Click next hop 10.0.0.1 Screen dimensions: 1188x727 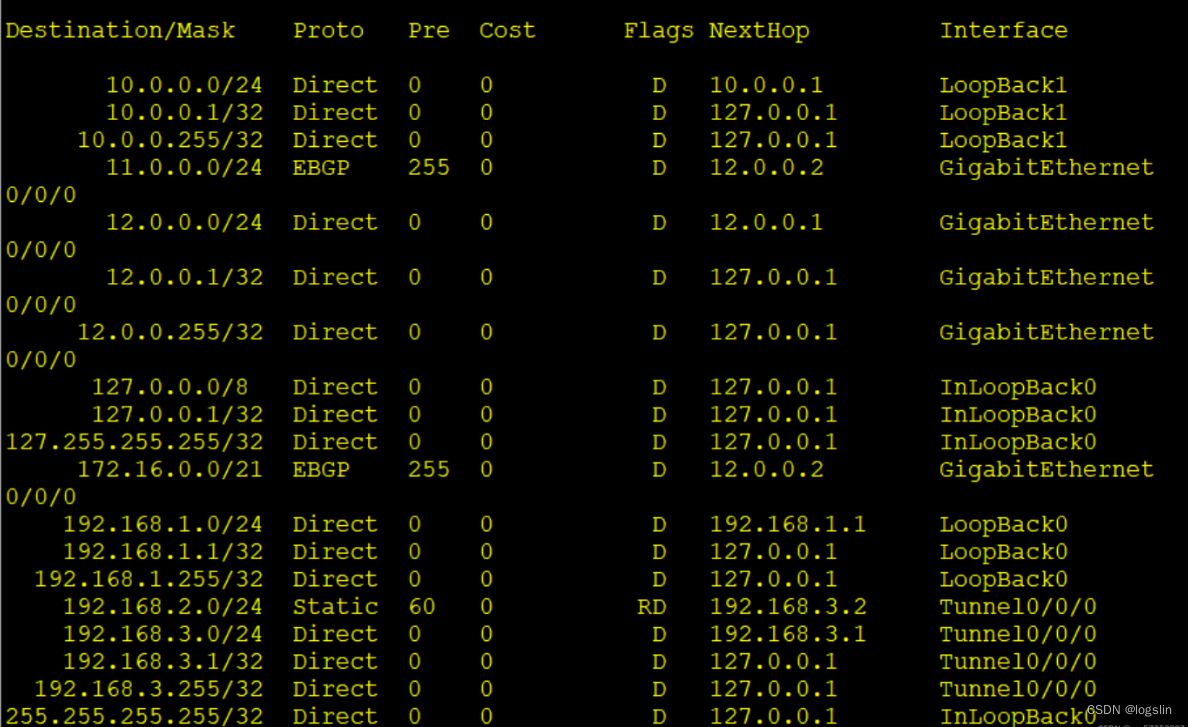coord(766,86)
